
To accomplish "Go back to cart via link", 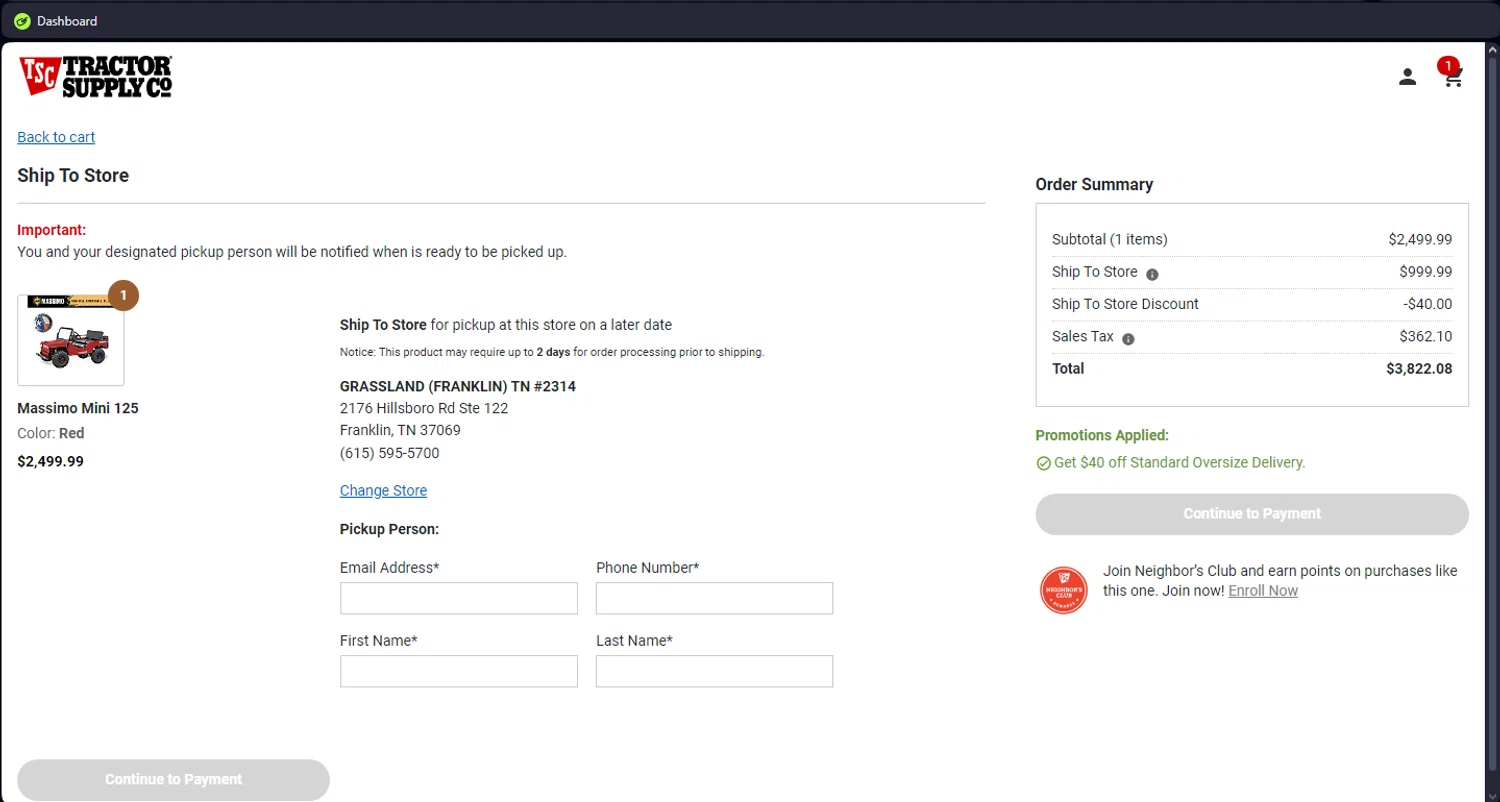I will tap(56, 137).
